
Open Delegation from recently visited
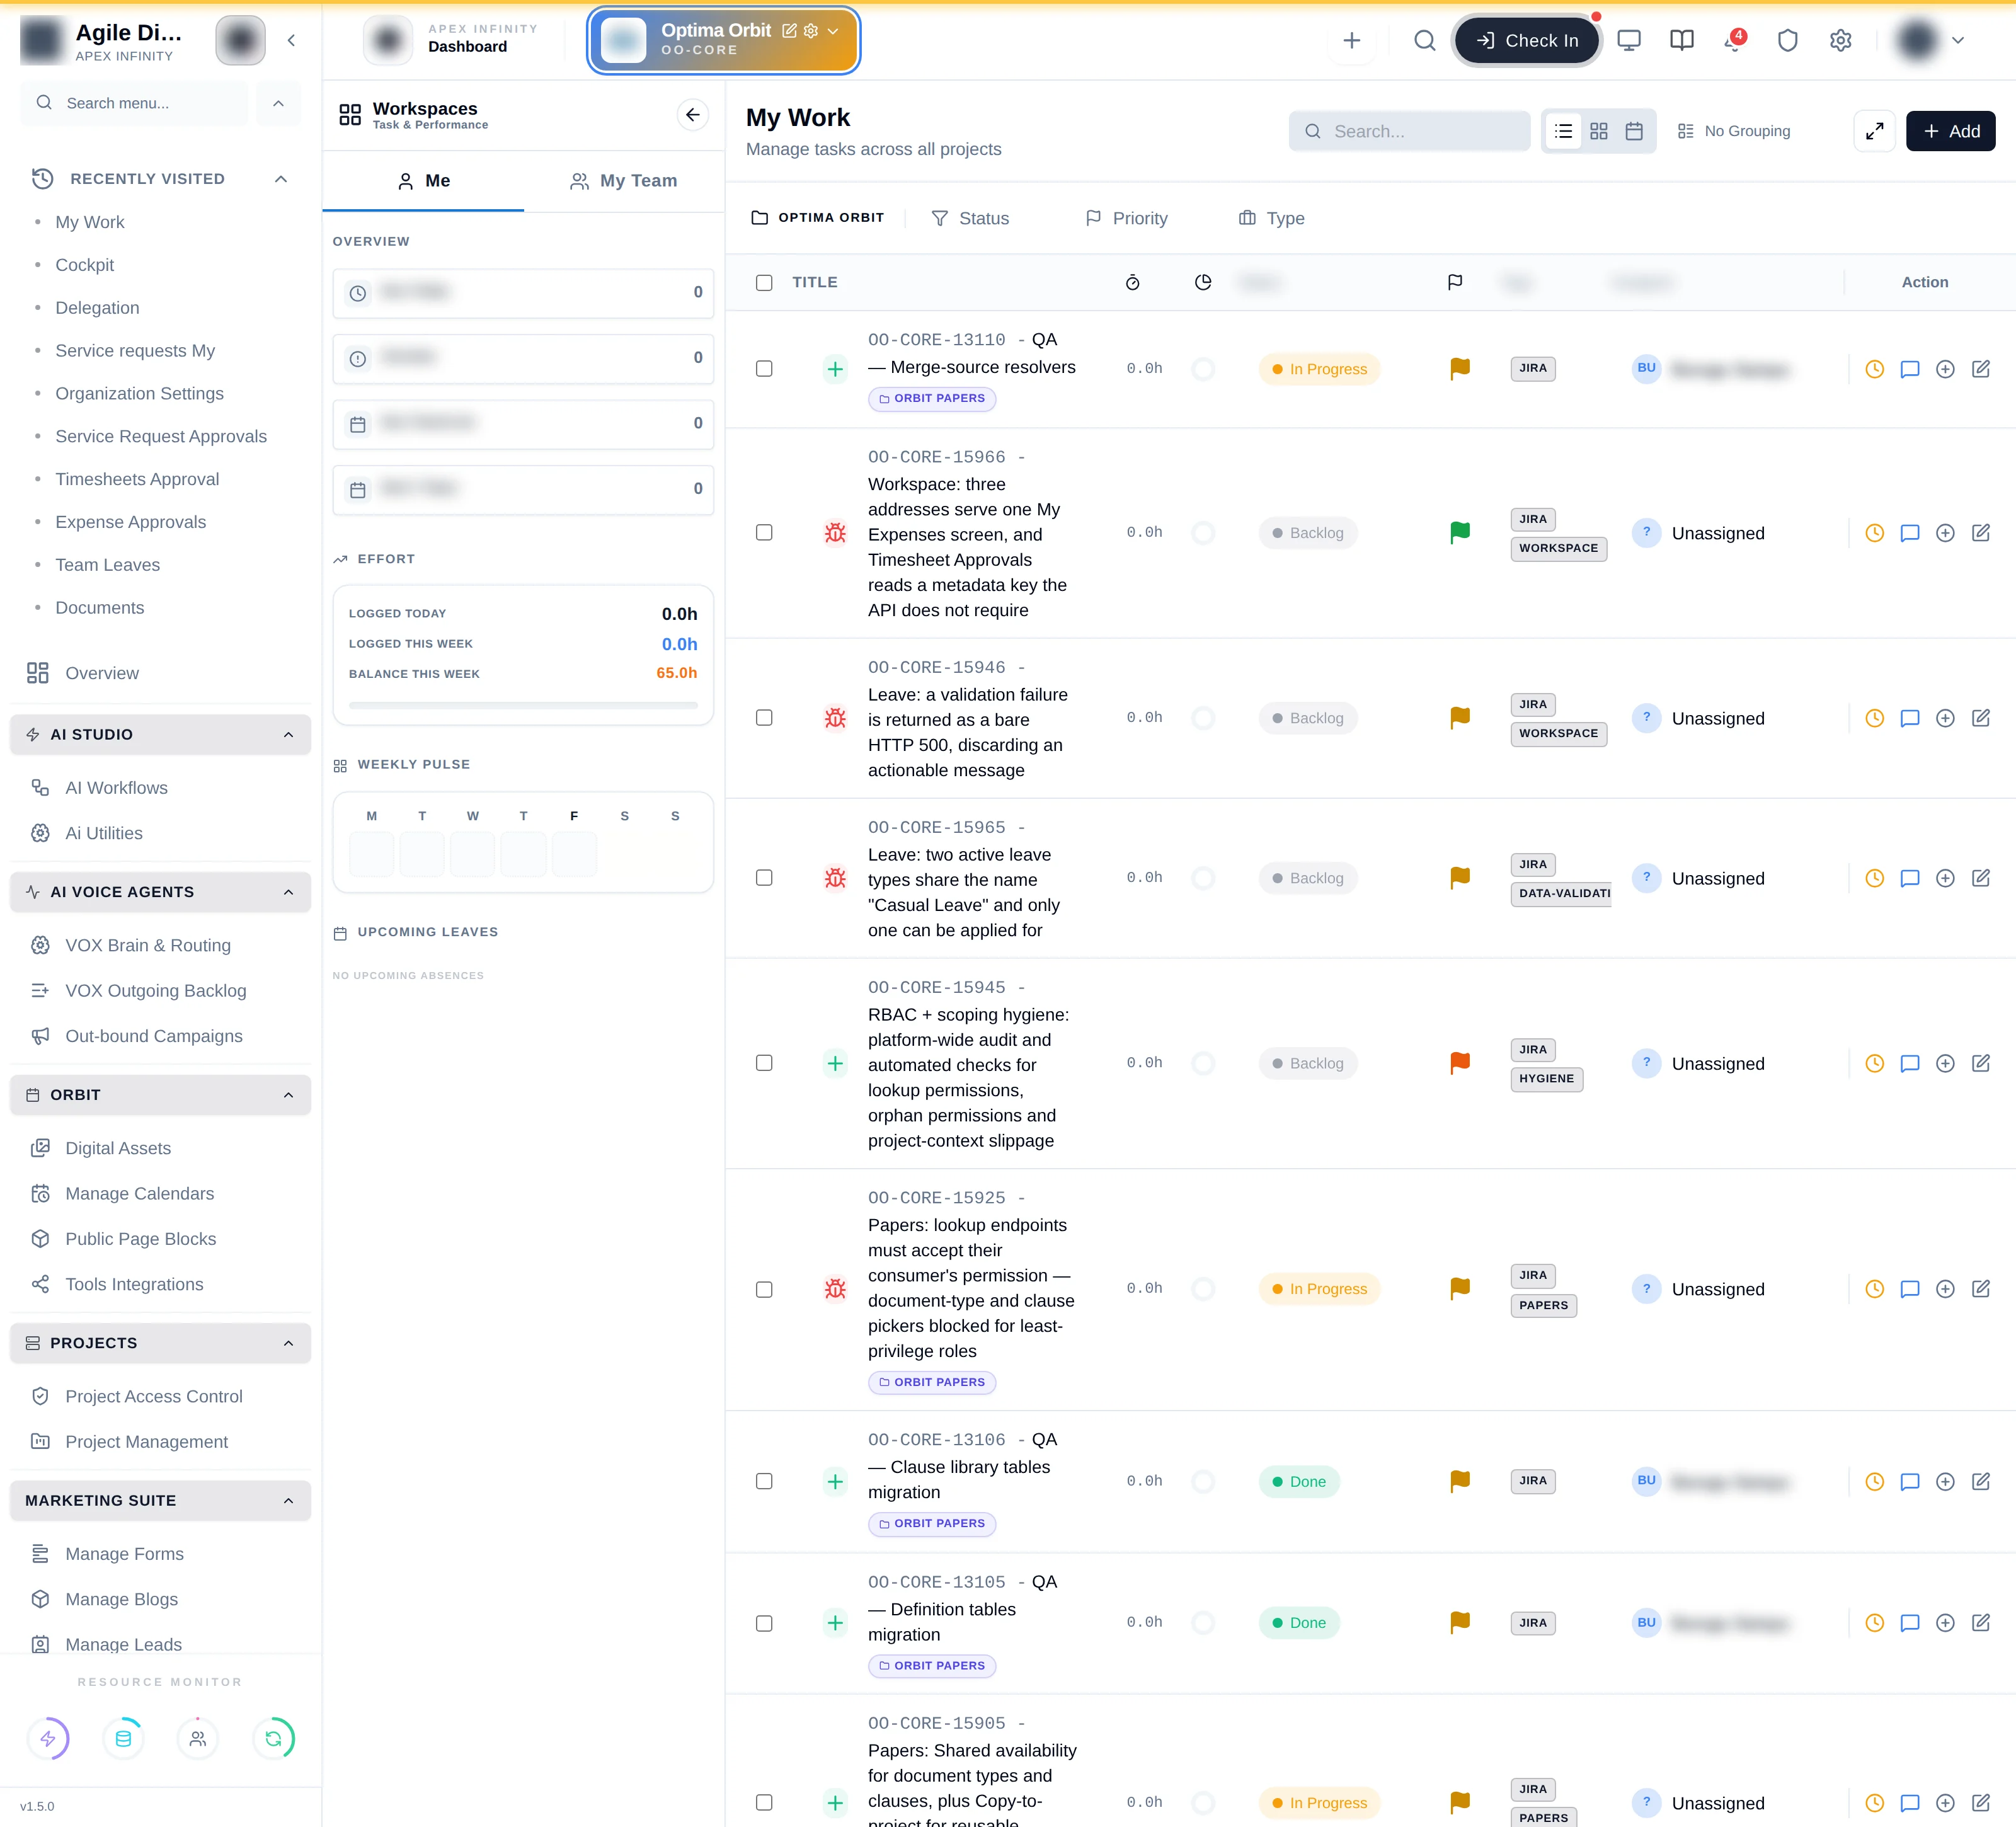coord(97,308)
